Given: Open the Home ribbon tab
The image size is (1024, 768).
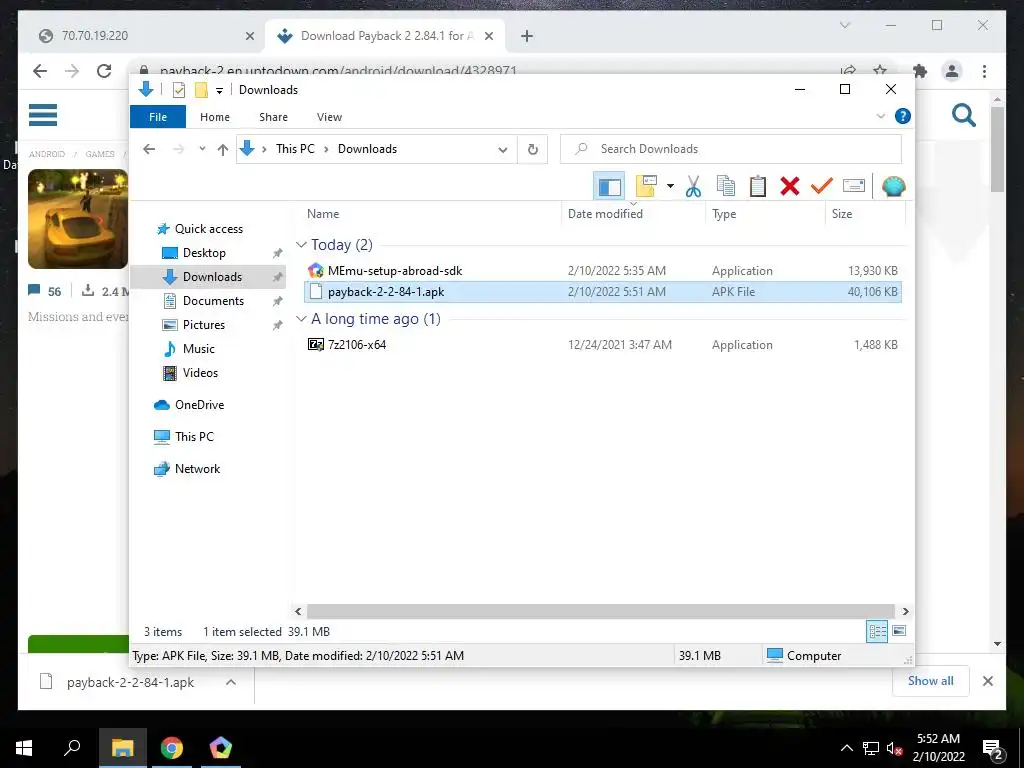Looking at the screenshot, I should (215, 117).
